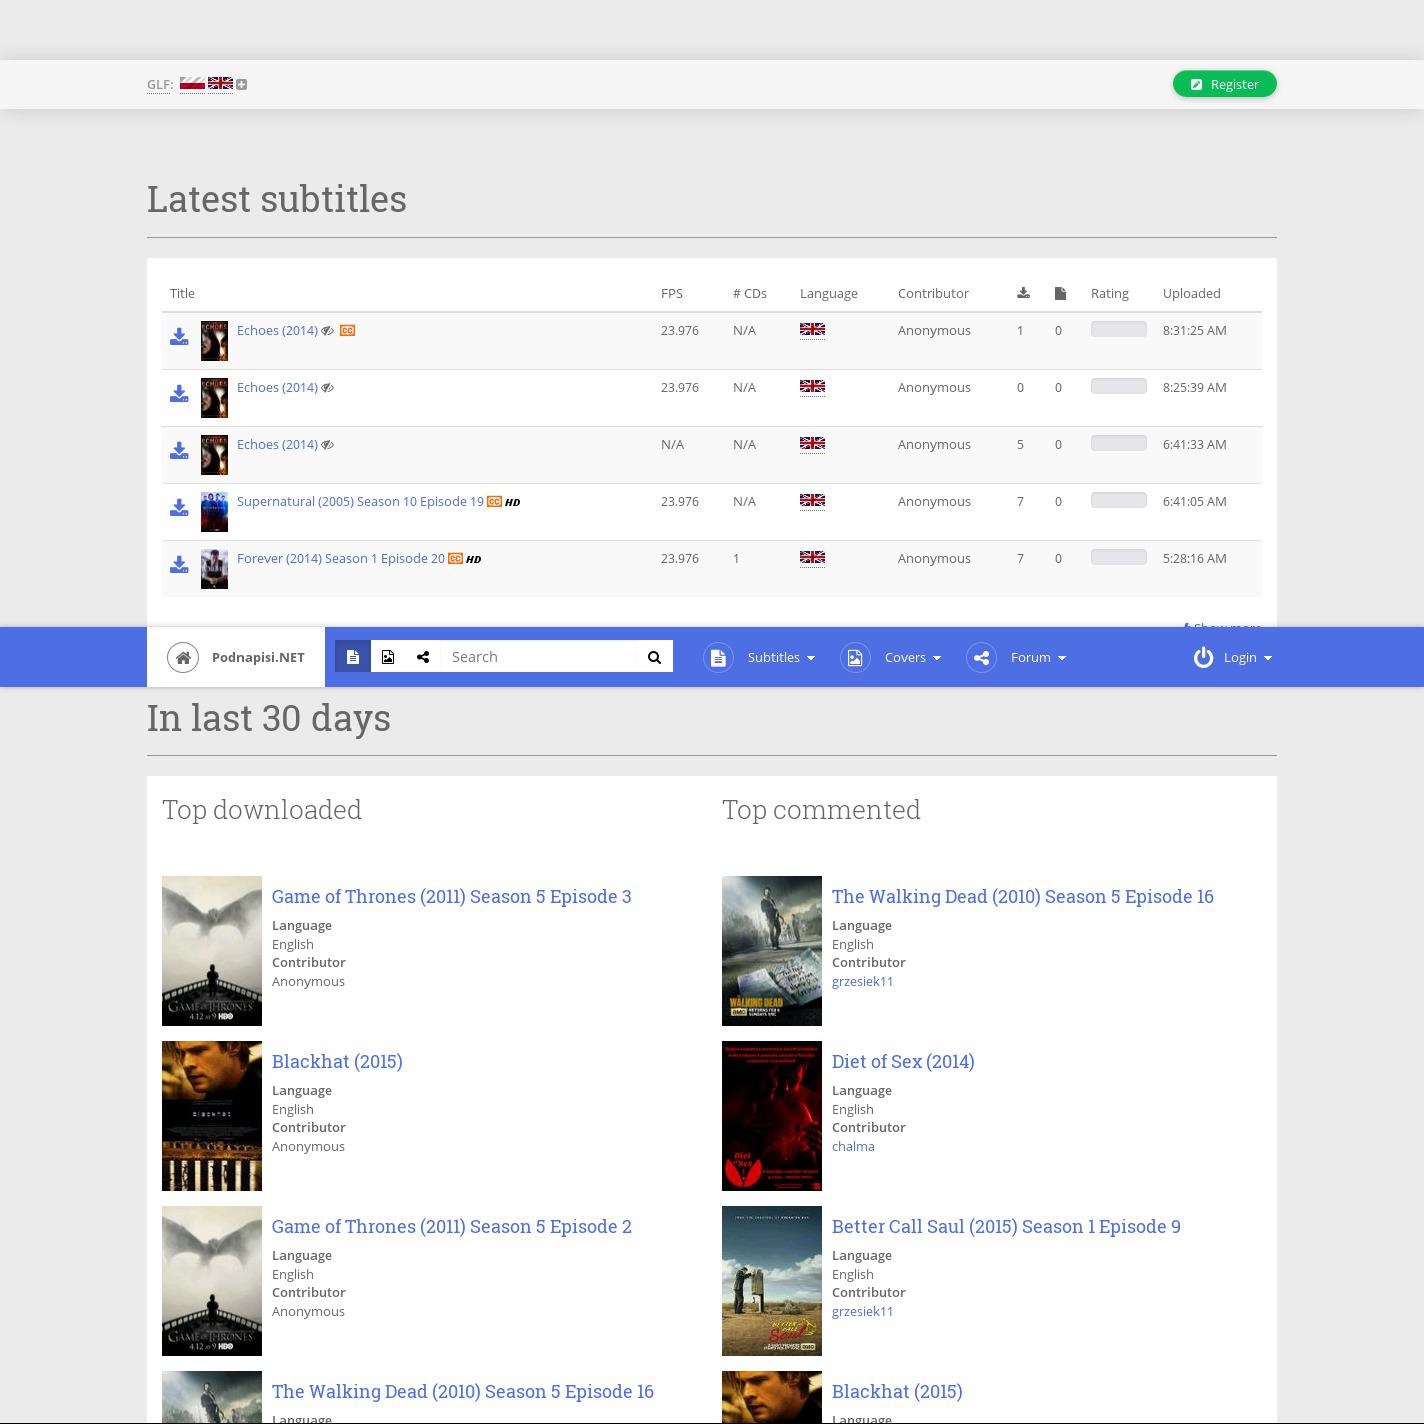The height and width of the screenshot is (1424, 1424).
Task: Open the Forum menu
Action: coord(1037,657)
